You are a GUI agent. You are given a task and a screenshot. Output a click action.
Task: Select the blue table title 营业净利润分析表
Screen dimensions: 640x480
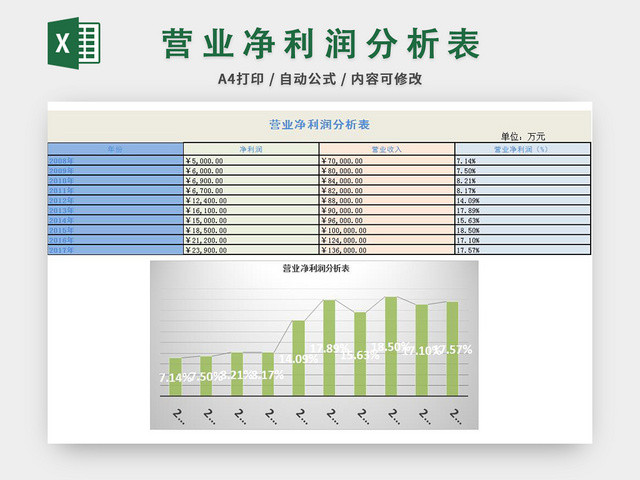320,124
